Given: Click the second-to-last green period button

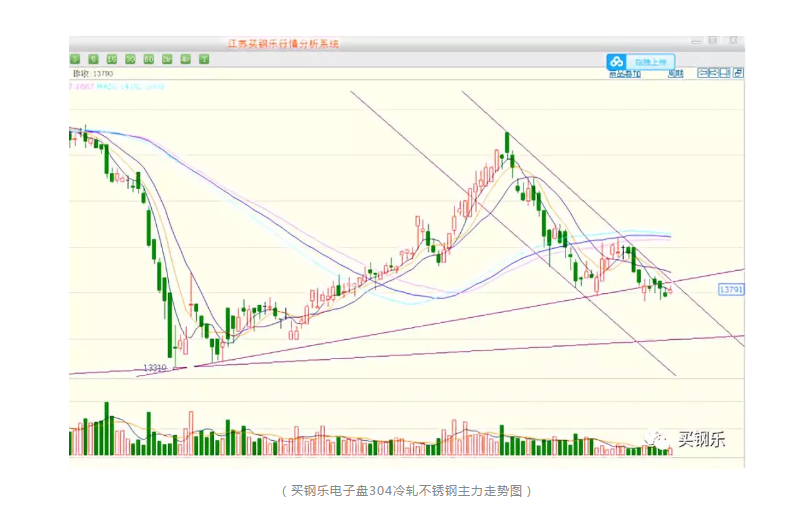Looking at the screenshot, I should [185, 59].
